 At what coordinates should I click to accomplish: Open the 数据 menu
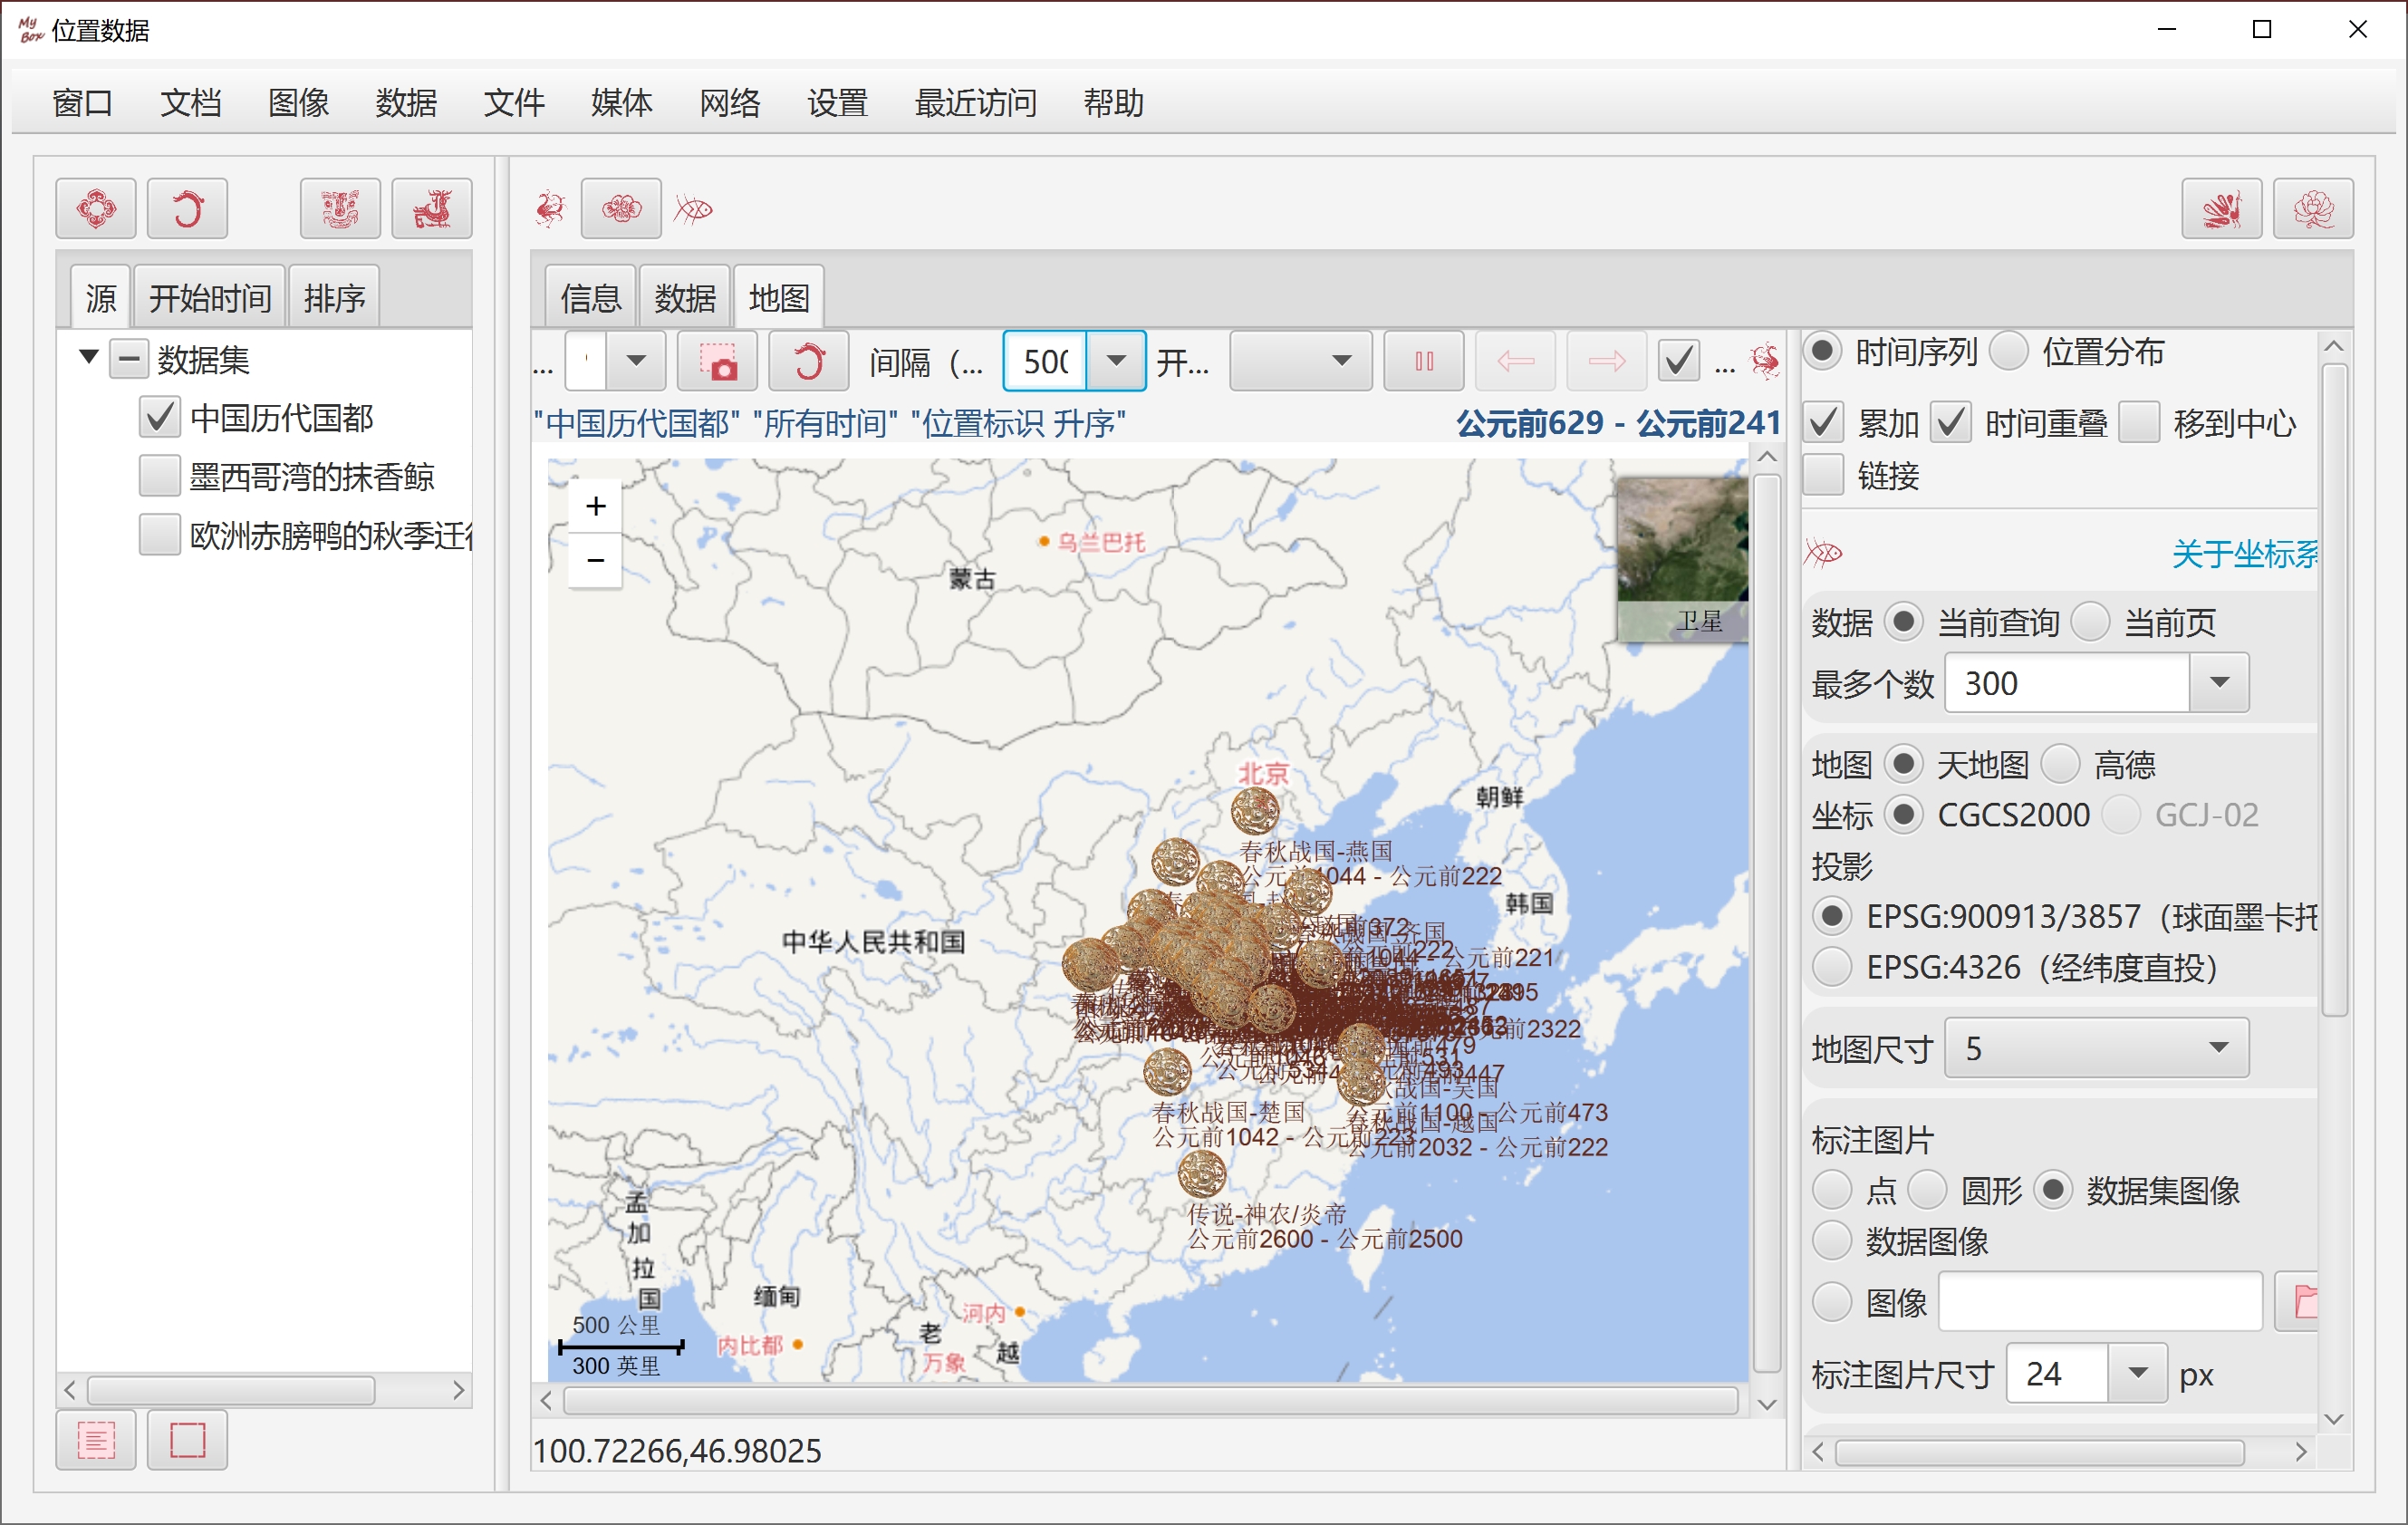(x=406, y=102)
